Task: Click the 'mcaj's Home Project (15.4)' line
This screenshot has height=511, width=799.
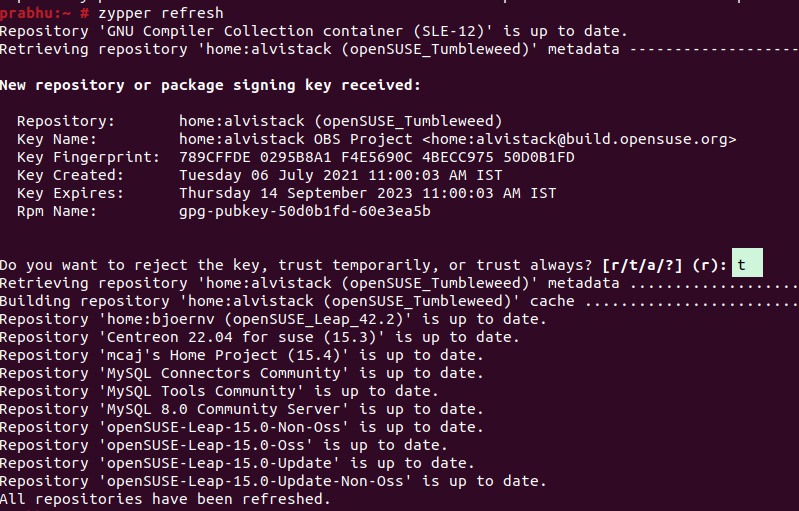Action: click(242, 355)
